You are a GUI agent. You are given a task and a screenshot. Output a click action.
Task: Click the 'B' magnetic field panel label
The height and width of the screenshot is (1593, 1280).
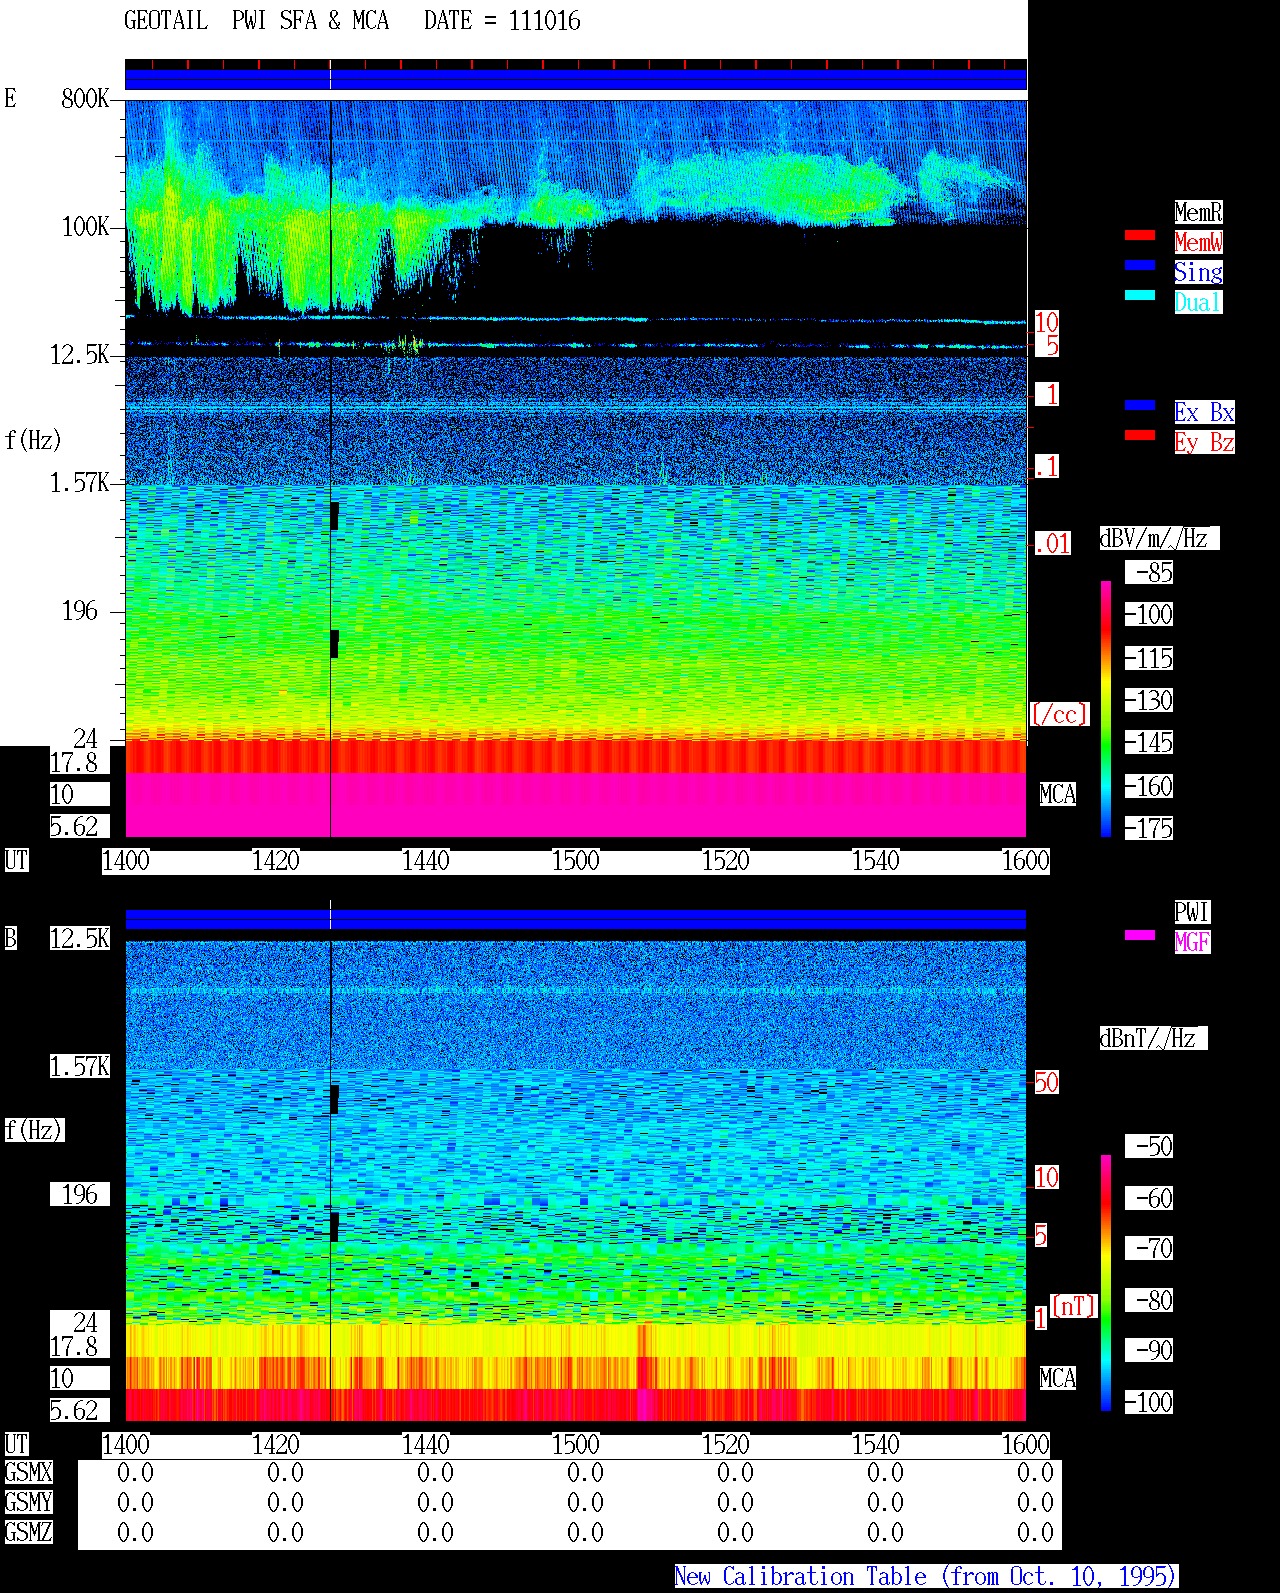pyautogui.click(x=10, y=939)
